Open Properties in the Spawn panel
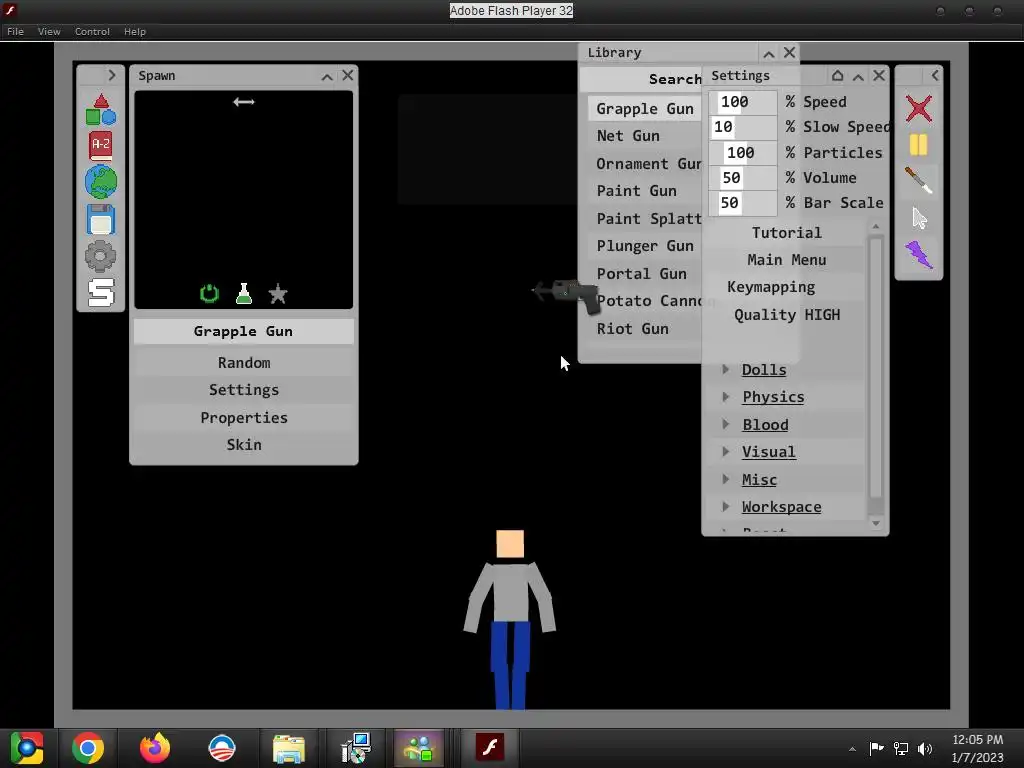The height and width of the screenshot is (768, 1024). [244, 417]
